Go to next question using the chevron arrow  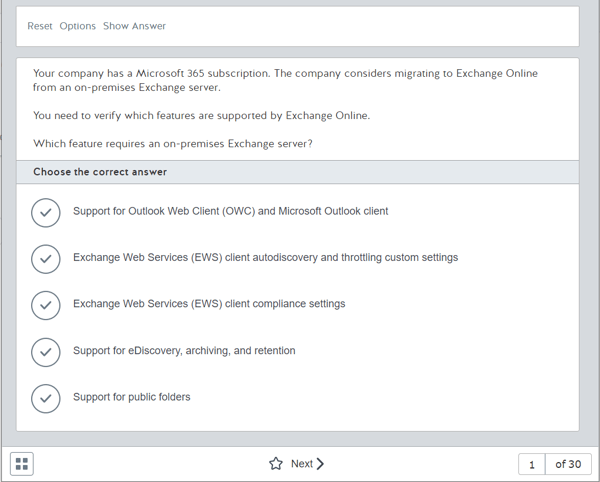[x=320, y=464]
